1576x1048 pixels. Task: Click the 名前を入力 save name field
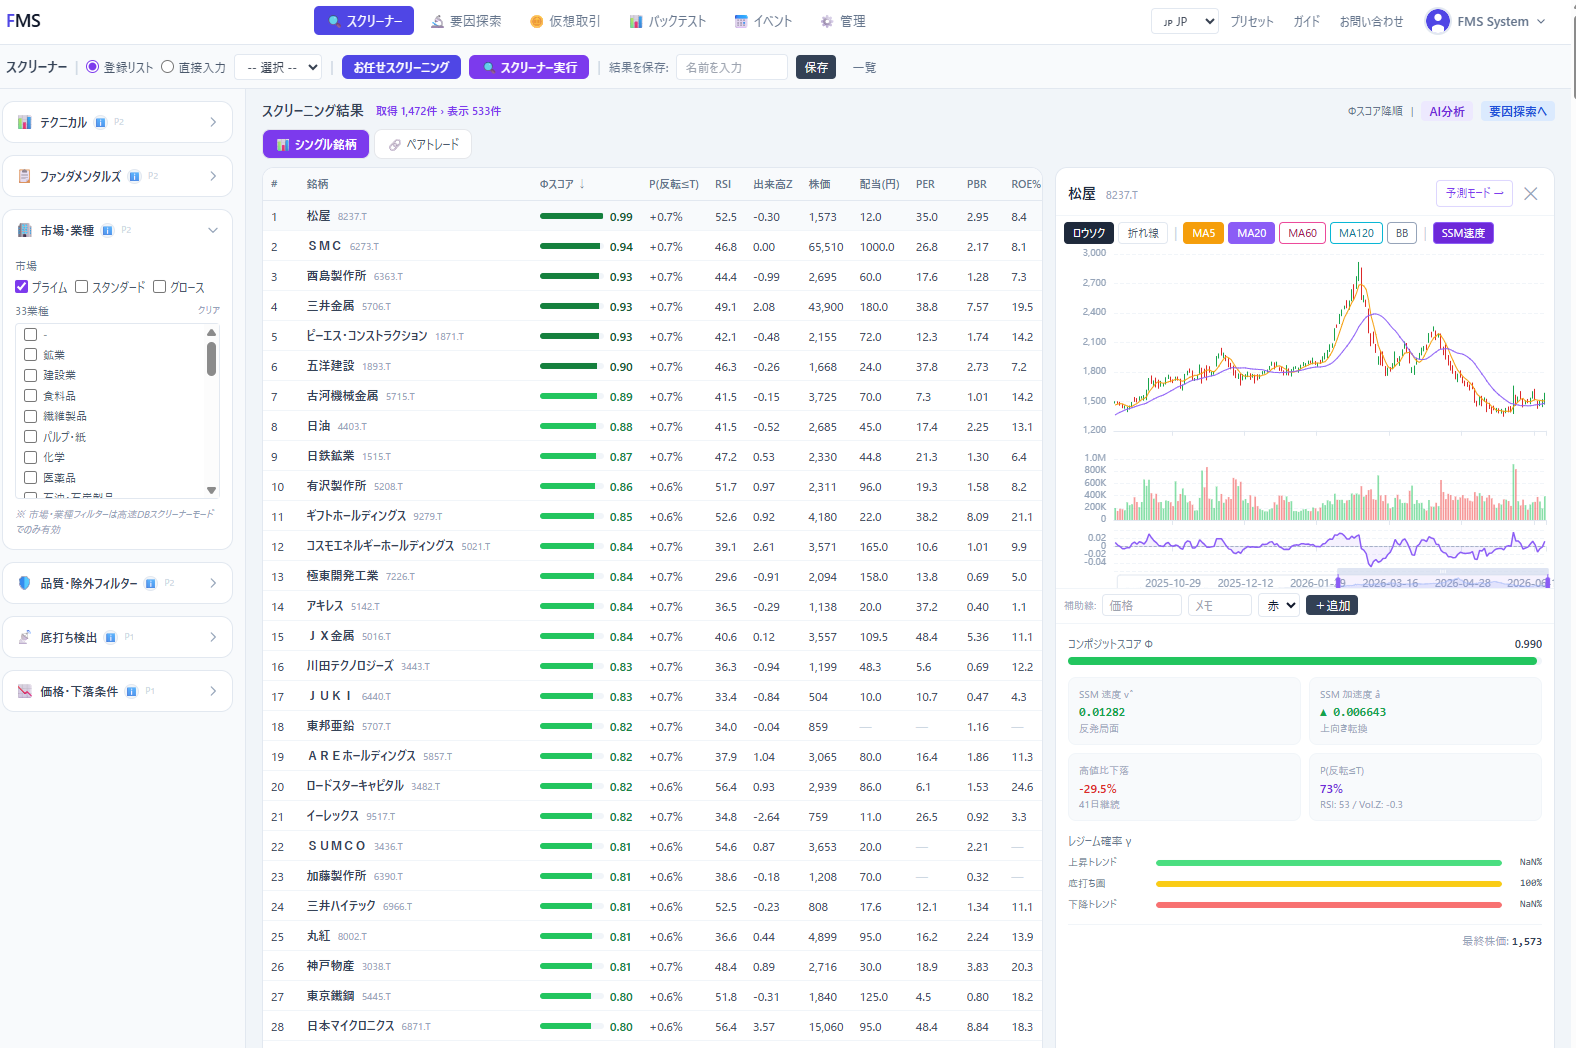coord(732,67)
